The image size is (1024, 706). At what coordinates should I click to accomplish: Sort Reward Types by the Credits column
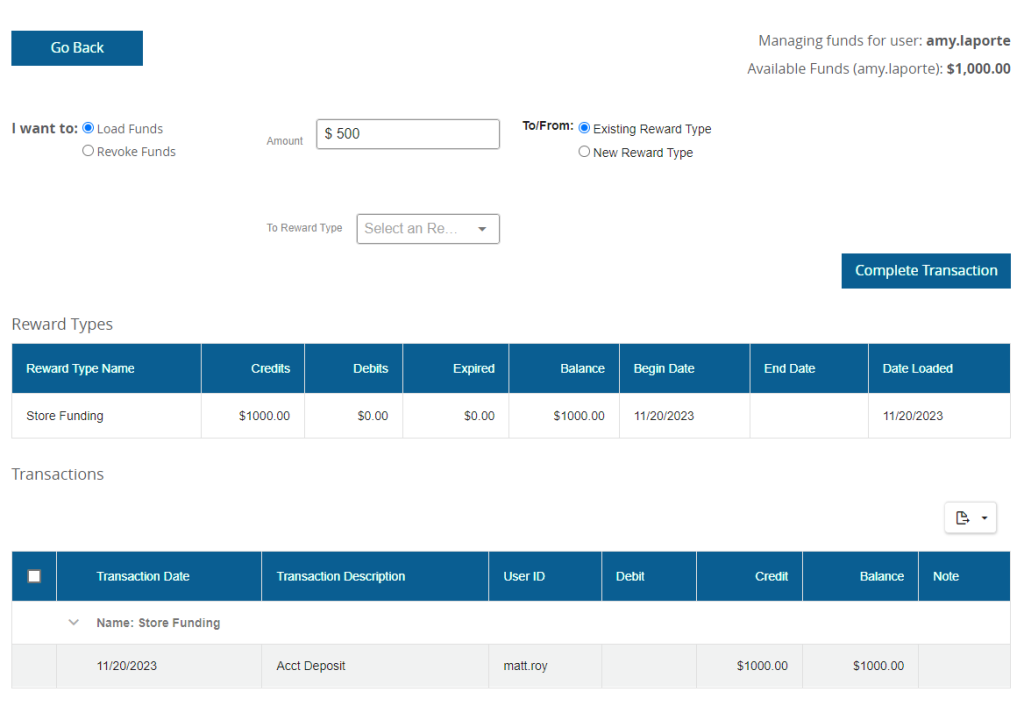270,369
